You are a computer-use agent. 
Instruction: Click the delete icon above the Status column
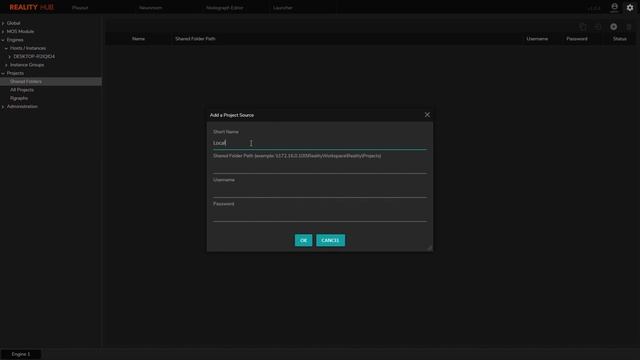click(629, 27)
